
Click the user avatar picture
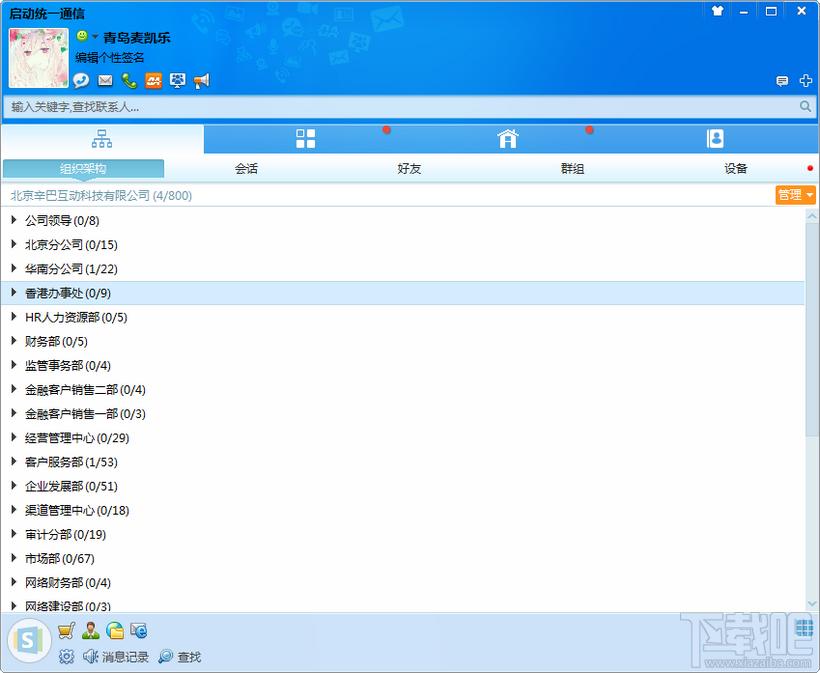39,58
